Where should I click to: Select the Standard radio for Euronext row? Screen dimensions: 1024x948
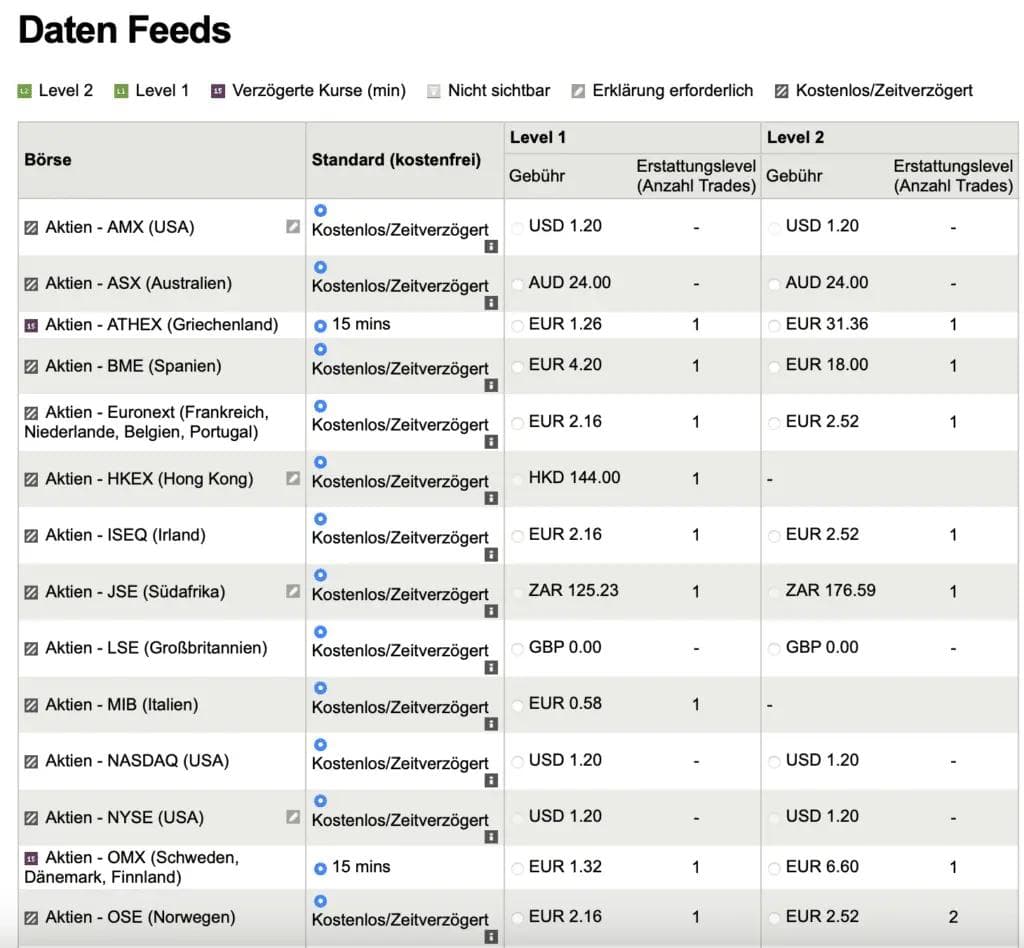click(x=320, y=406)
